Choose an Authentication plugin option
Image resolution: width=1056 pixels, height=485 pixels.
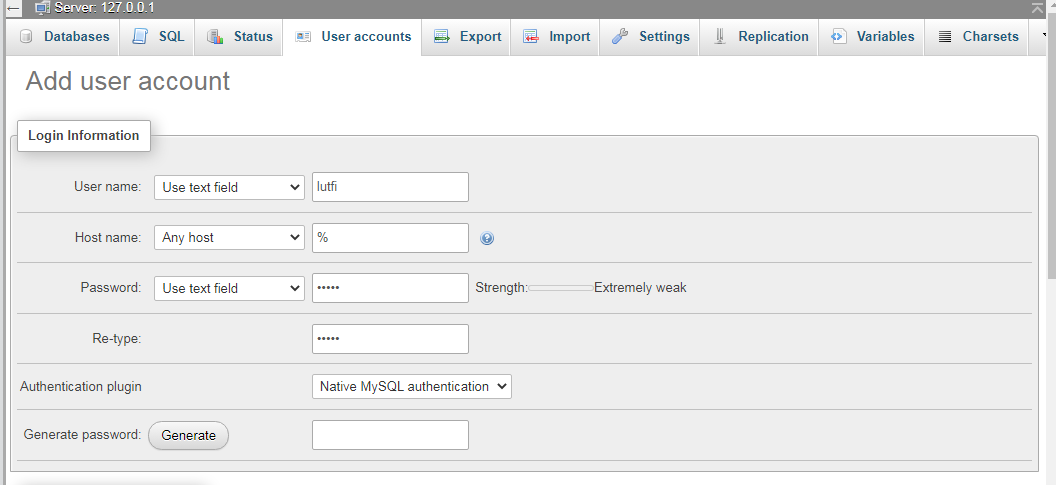(x=411, y=387)
